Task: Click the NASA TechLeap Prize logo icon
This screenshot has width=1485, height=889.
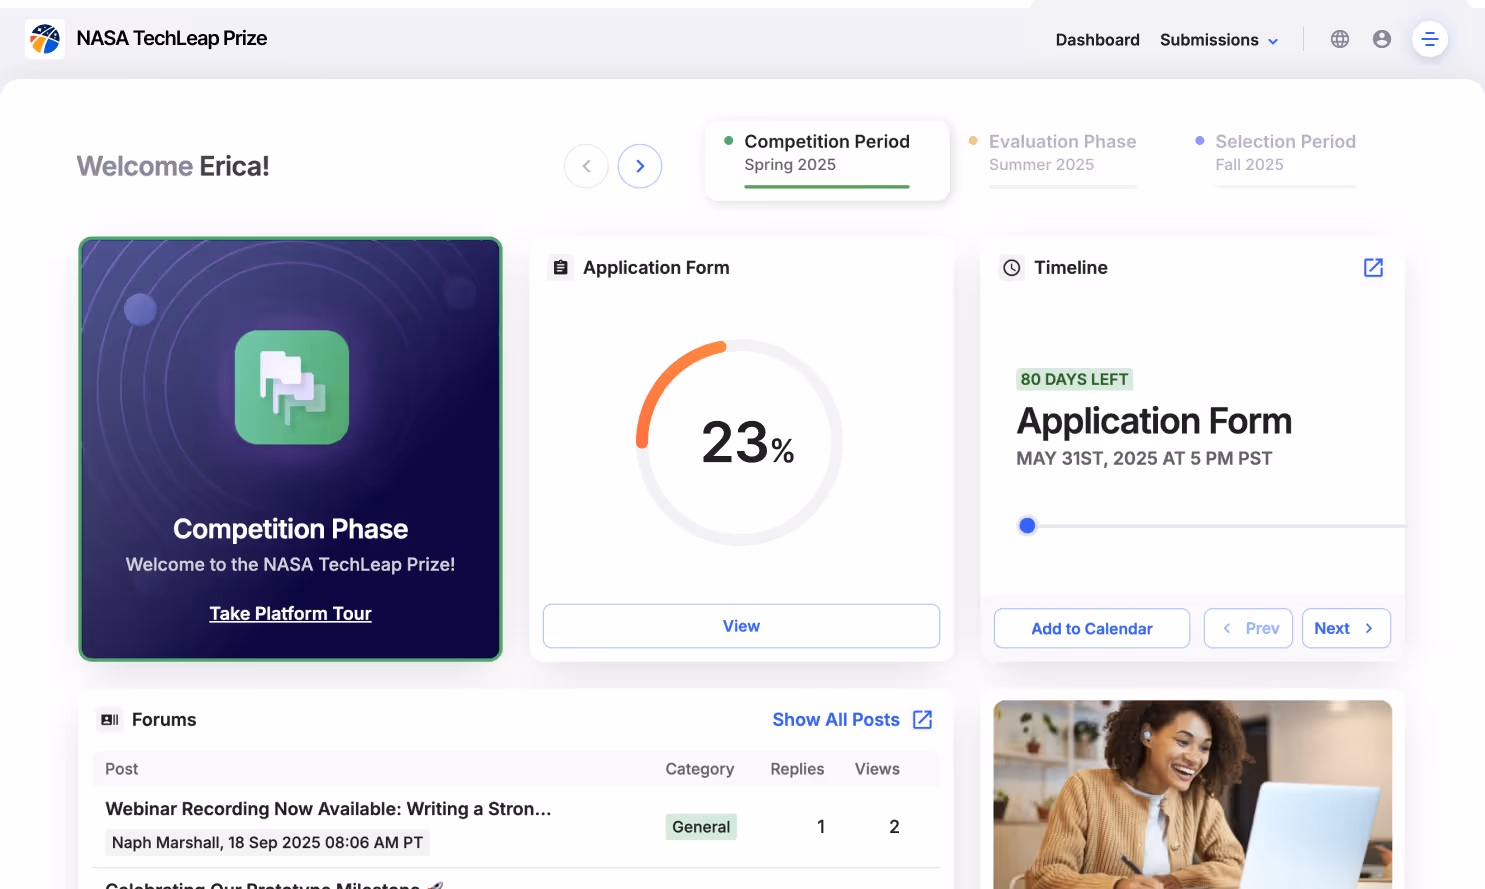Action: pos(45,39)
